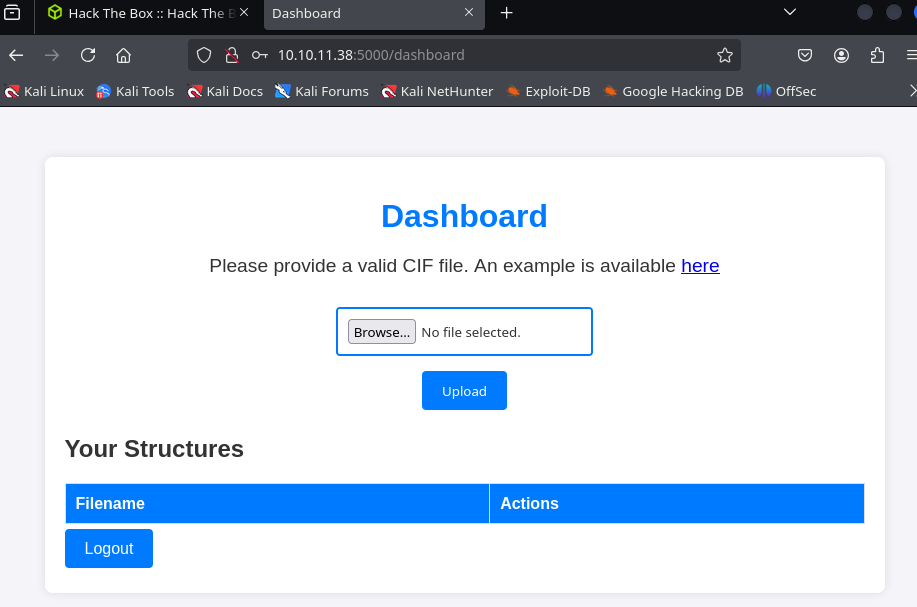Expand the list all tabs dropdown

pos(790,13)
